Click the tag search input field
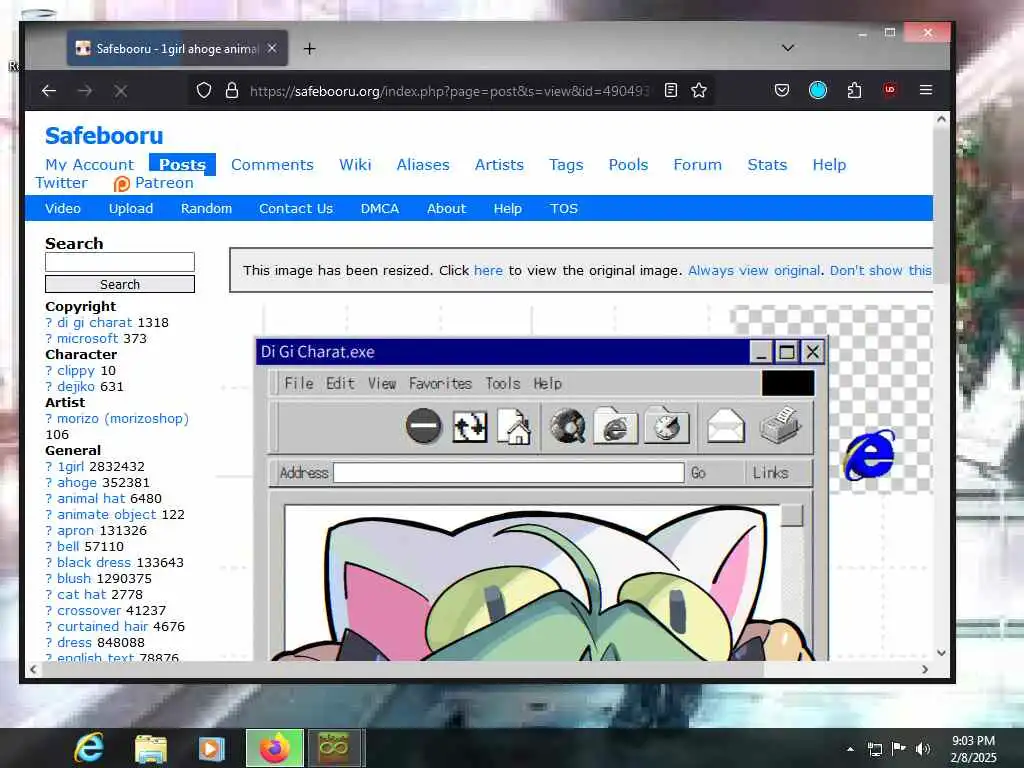 coord(120,262)
